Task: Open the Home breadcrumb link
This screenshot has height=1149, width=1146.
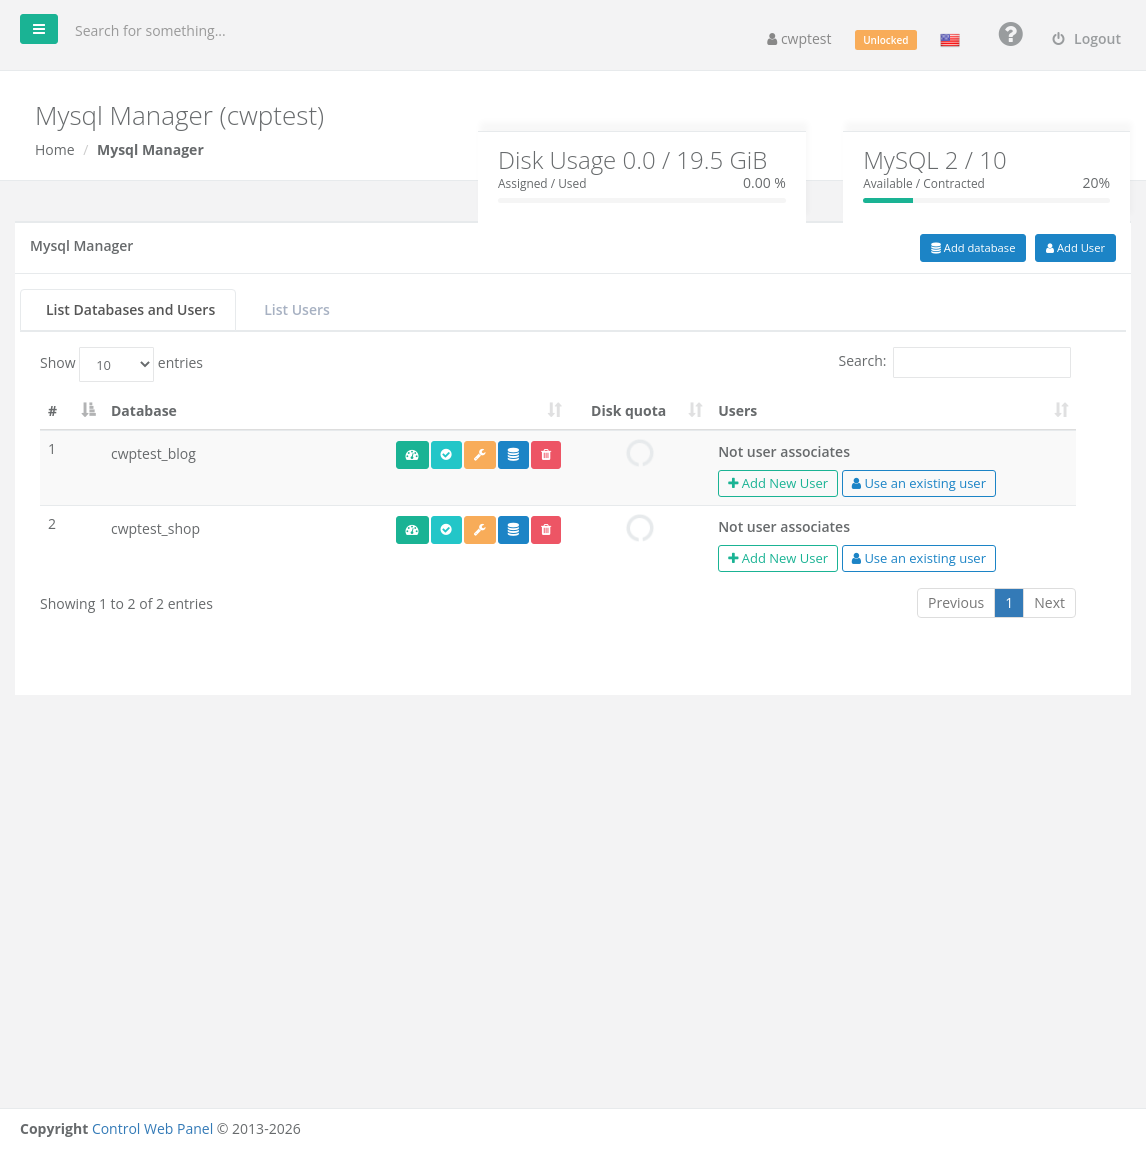Action: click(x=55, y=150)
